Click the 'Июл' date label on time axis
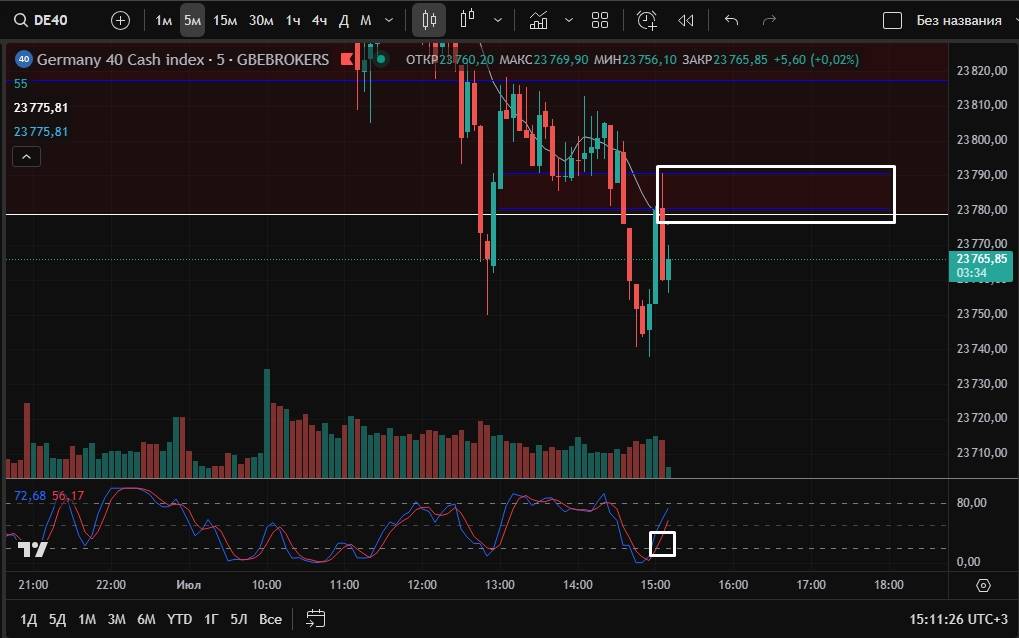 pyautogui.click(x=188, y=585)
